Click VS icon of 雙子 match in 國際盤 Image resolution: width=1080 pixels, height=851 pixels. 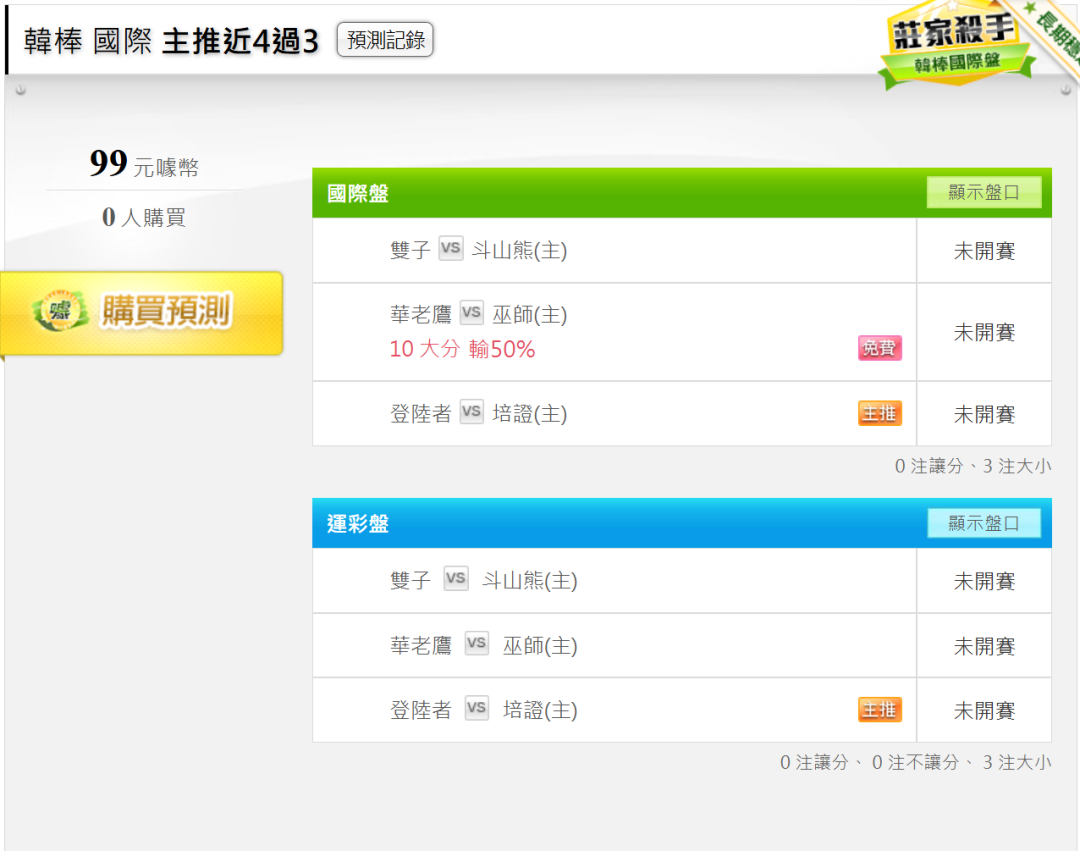click(x=451, y=248)
